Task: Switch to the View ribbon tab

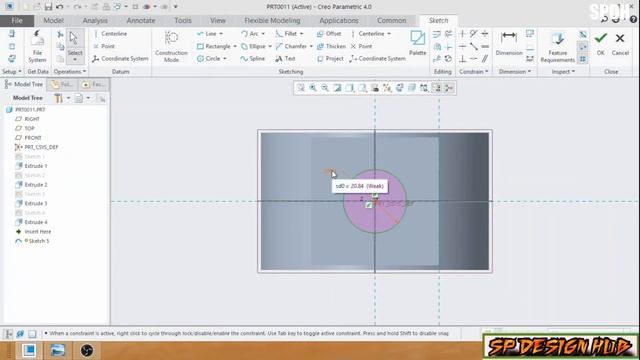Action: [x=218, y=20]
